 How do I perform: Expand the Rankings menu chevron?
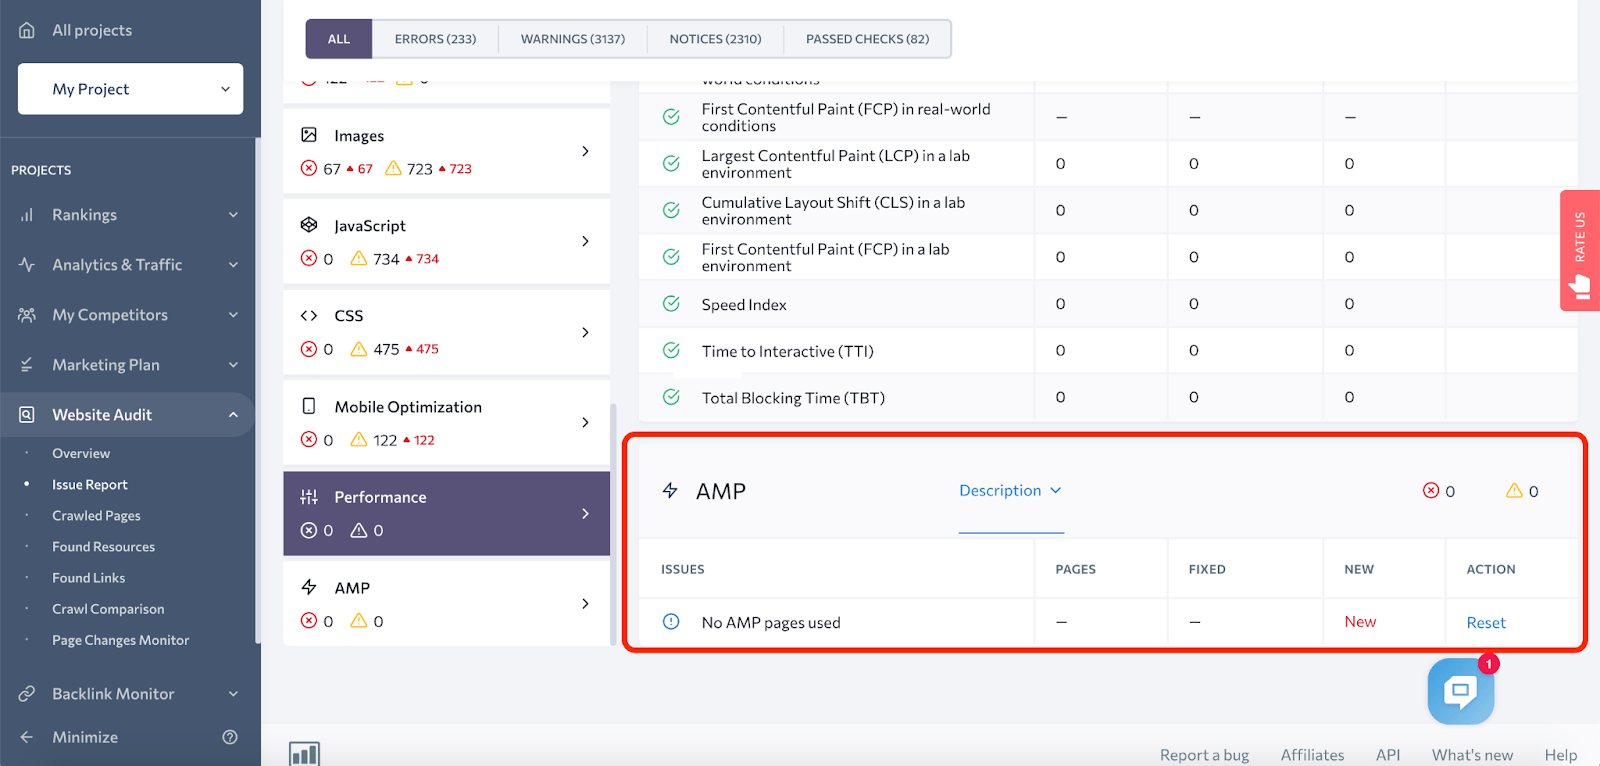pos(233,215)
